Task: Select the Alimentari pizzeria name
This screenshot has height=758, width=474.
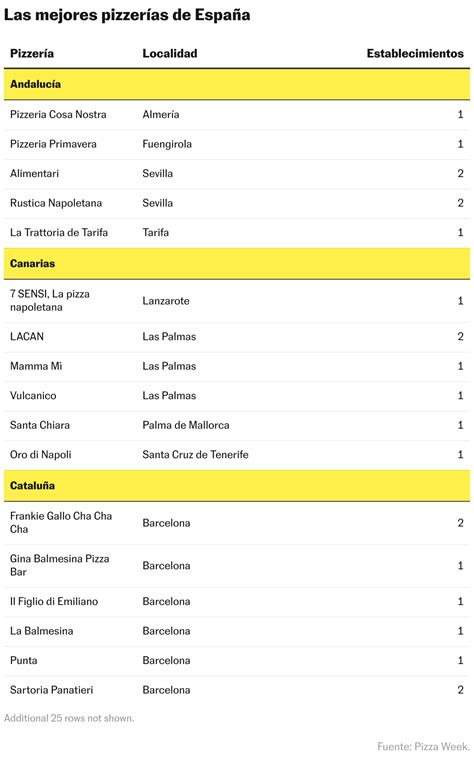Action: [34, 174]
